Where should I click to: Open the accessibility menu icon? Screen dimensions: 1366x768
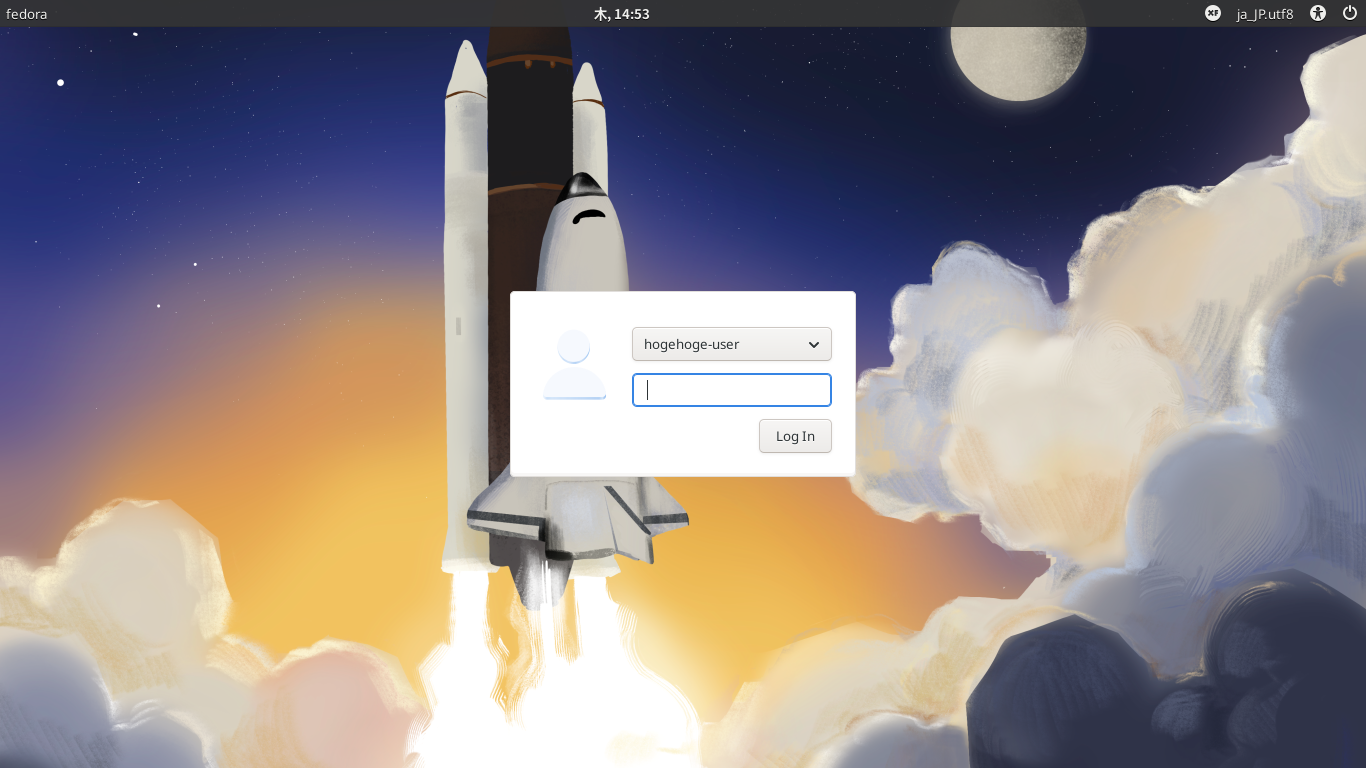pos(1318,13)
